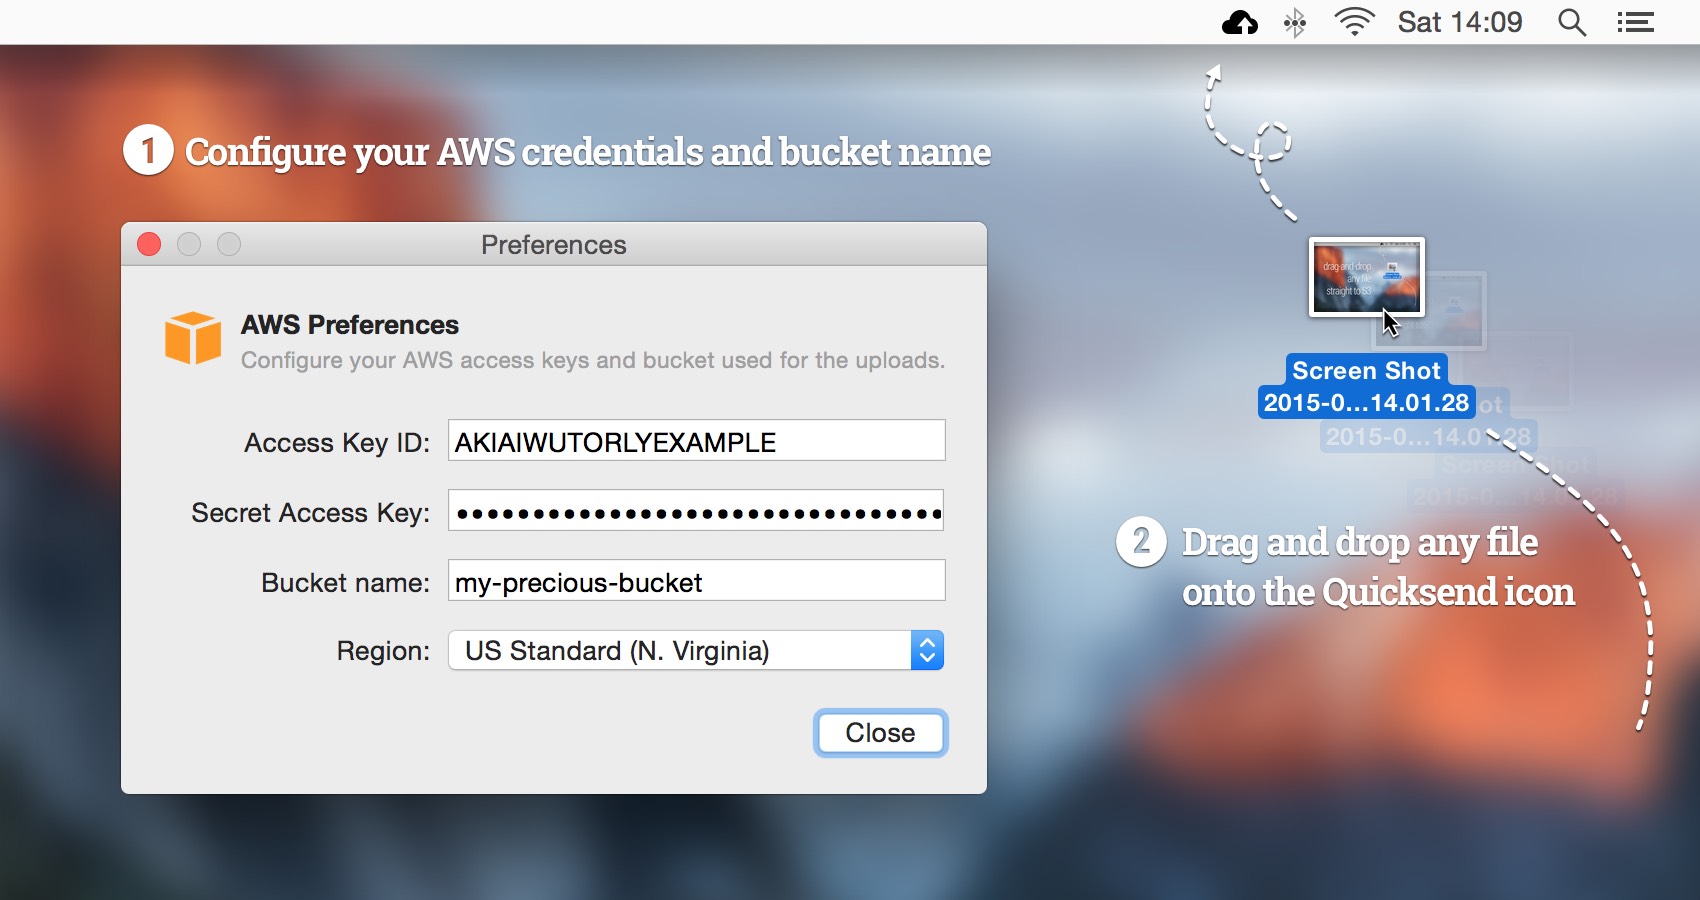Click the Screen Shot 2015 file name label

(x=1366, y=387)
